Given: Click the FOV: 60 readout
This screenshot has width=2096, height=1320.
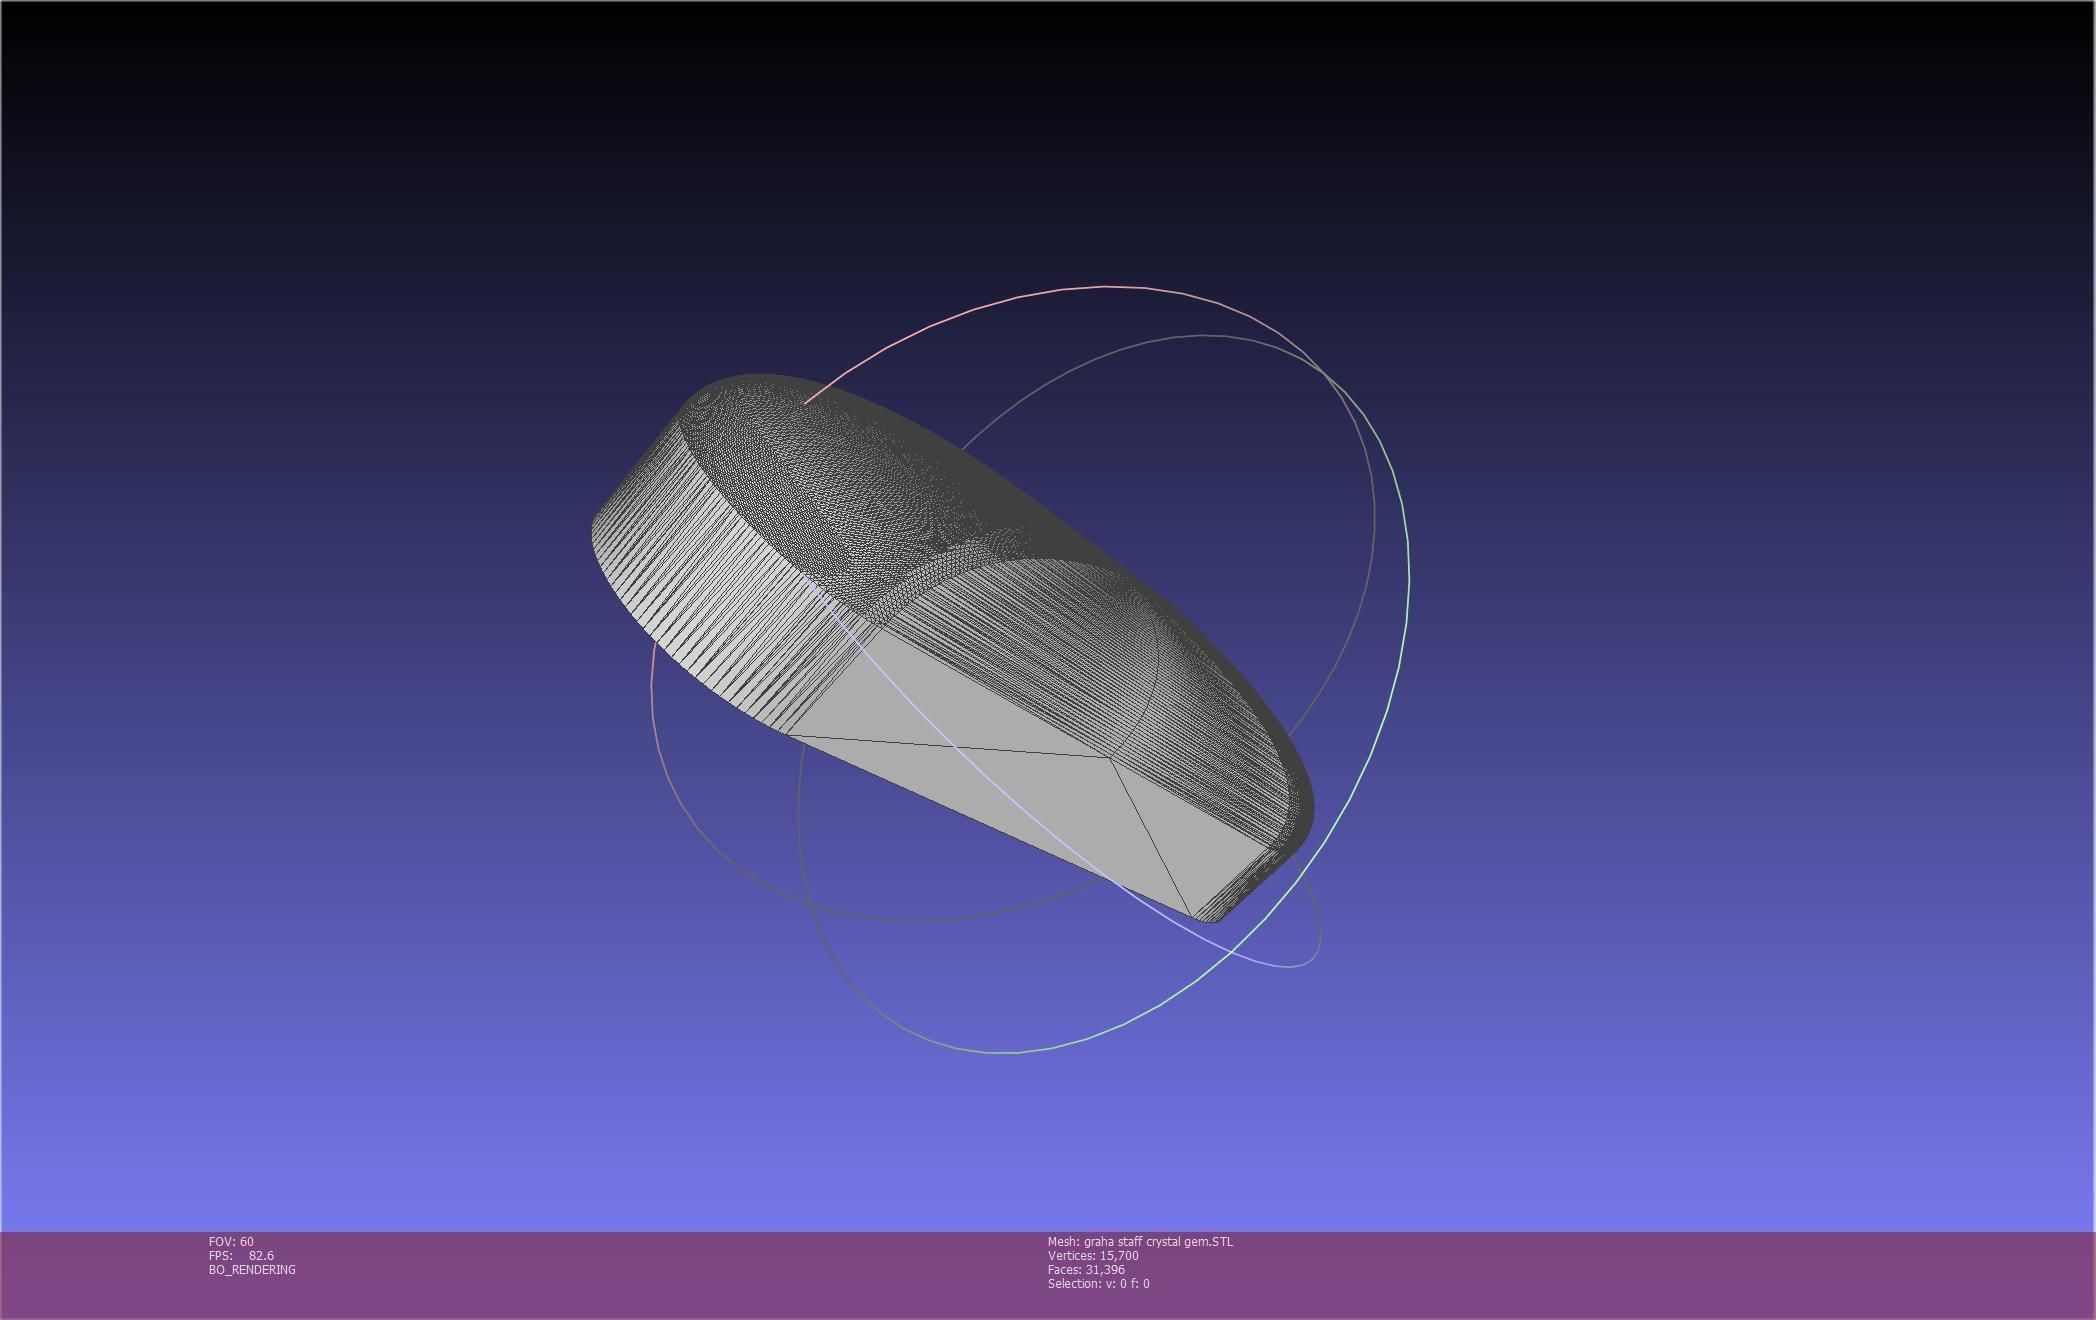Looking at the screenshot, I should 231,1241.
